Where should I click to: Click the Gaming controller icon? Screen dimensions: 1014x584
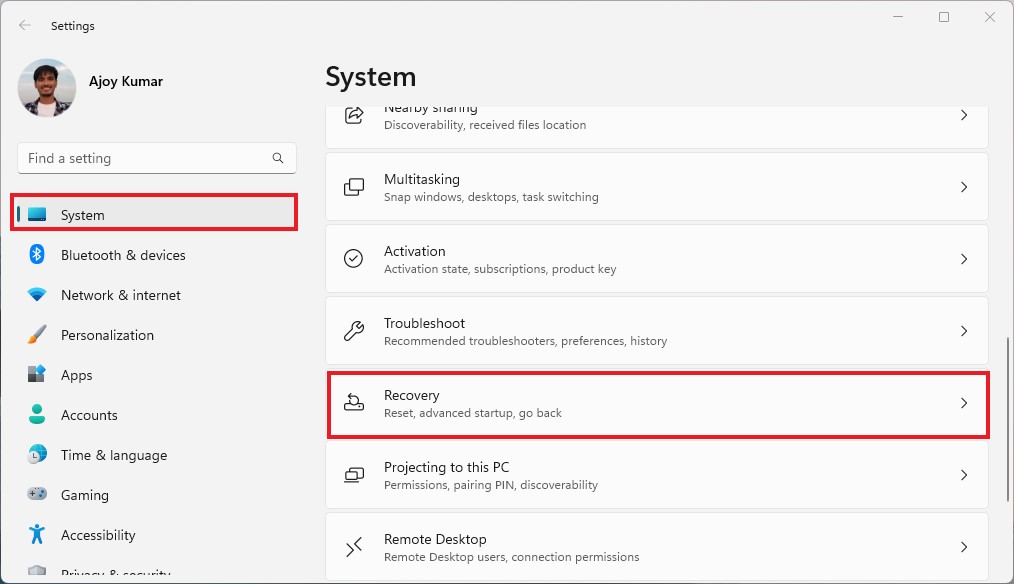click(x=37, y=495)
